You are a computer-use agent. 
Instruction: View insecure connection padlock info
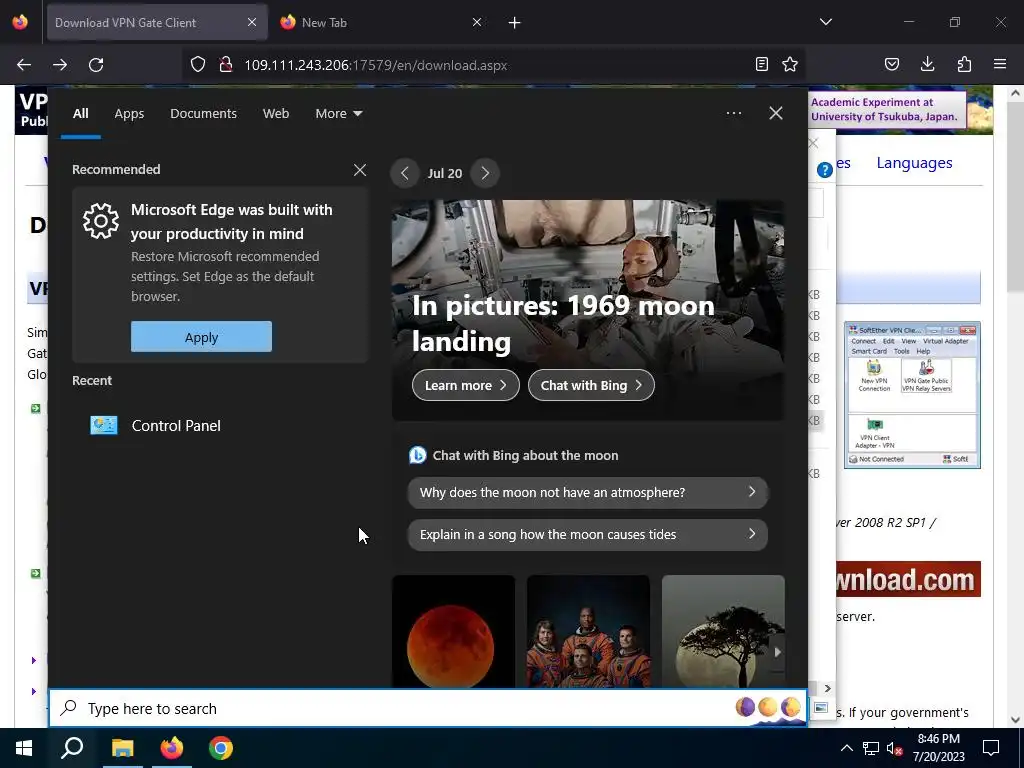coord(226,65)
